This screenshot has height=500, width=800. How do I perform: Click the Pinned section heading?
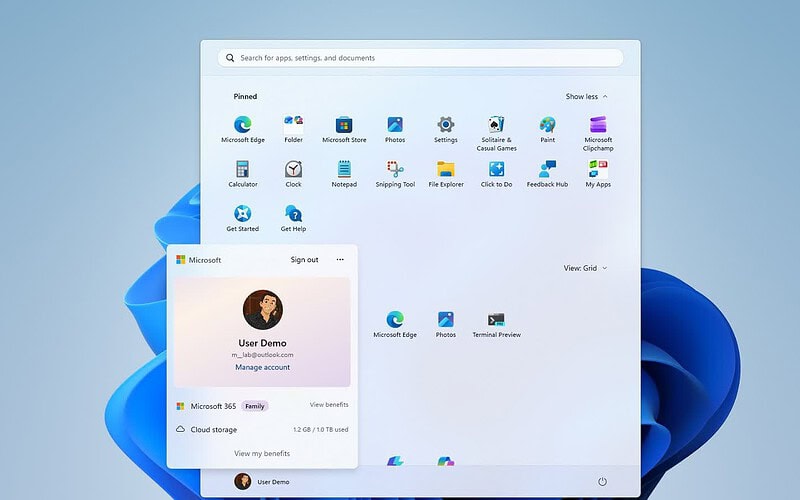(245, 96)
